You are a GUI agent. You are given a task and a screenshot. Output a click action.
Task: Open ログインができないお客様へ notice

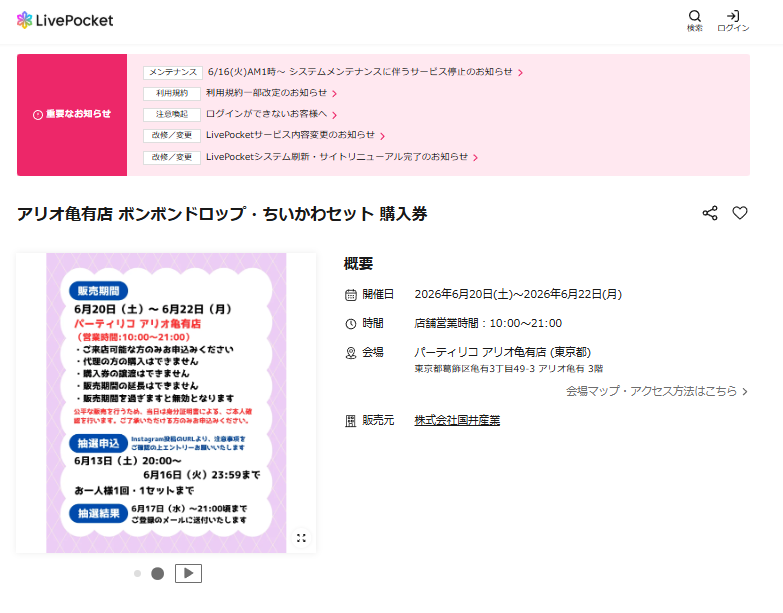[266, 114]
